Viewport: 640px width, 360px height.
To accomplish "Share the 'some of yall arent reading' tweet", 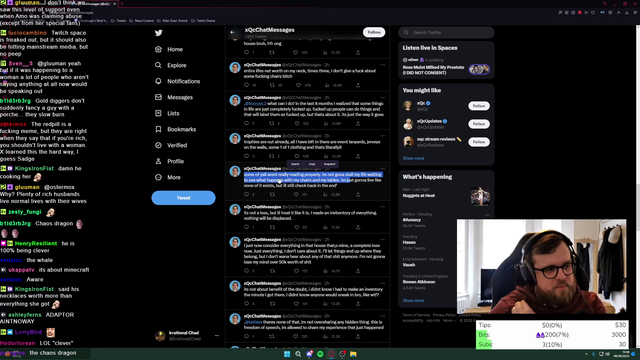I will click(358, 194).
